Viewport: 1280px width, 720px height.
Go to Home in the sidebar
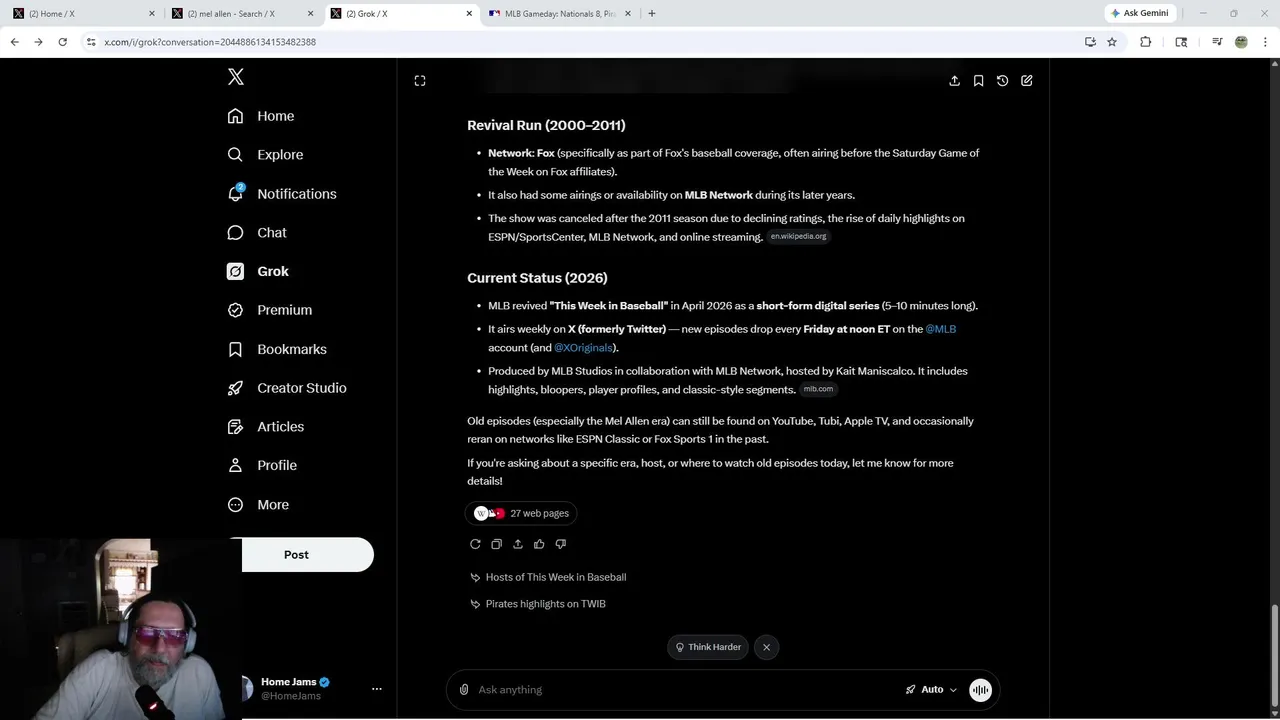261,116
